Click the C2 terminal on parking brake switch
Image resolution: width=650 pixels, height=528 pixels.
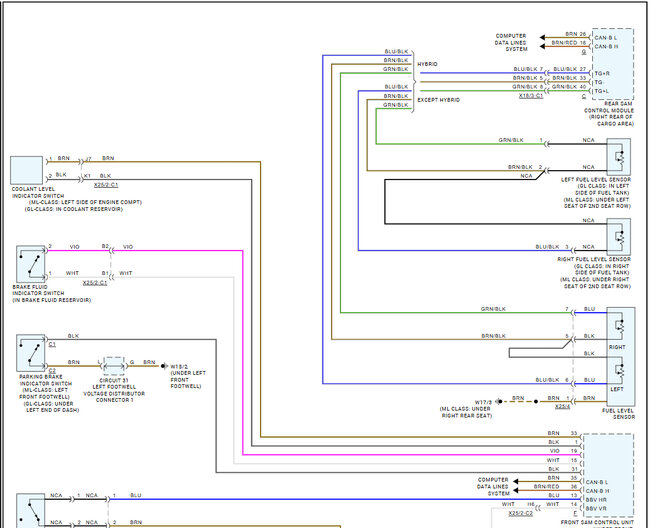click(x=52, y=371)
